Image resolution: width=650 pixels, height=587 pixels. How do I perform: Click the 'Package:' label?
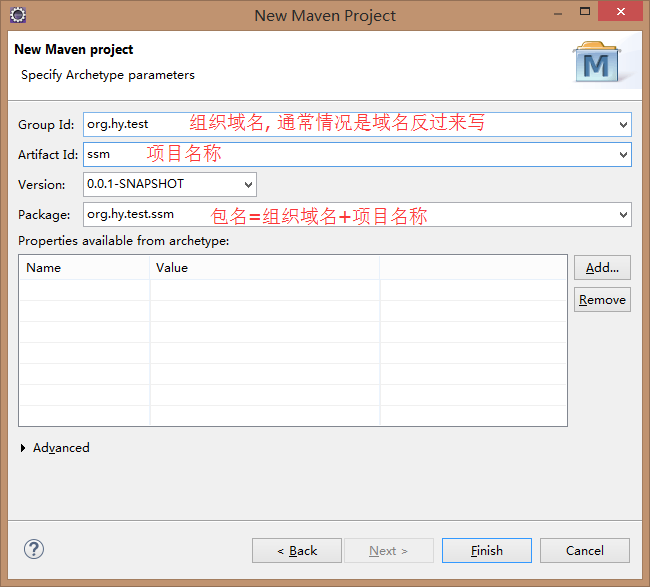(x=44, y=215)
